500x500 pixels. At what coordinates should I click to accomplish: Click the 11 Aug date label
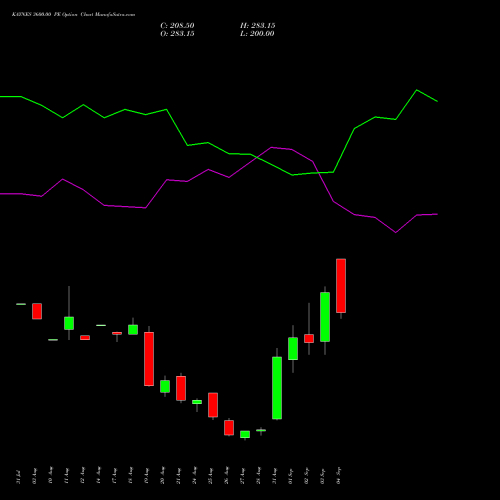pyautogui.click(x=67, y=476)
